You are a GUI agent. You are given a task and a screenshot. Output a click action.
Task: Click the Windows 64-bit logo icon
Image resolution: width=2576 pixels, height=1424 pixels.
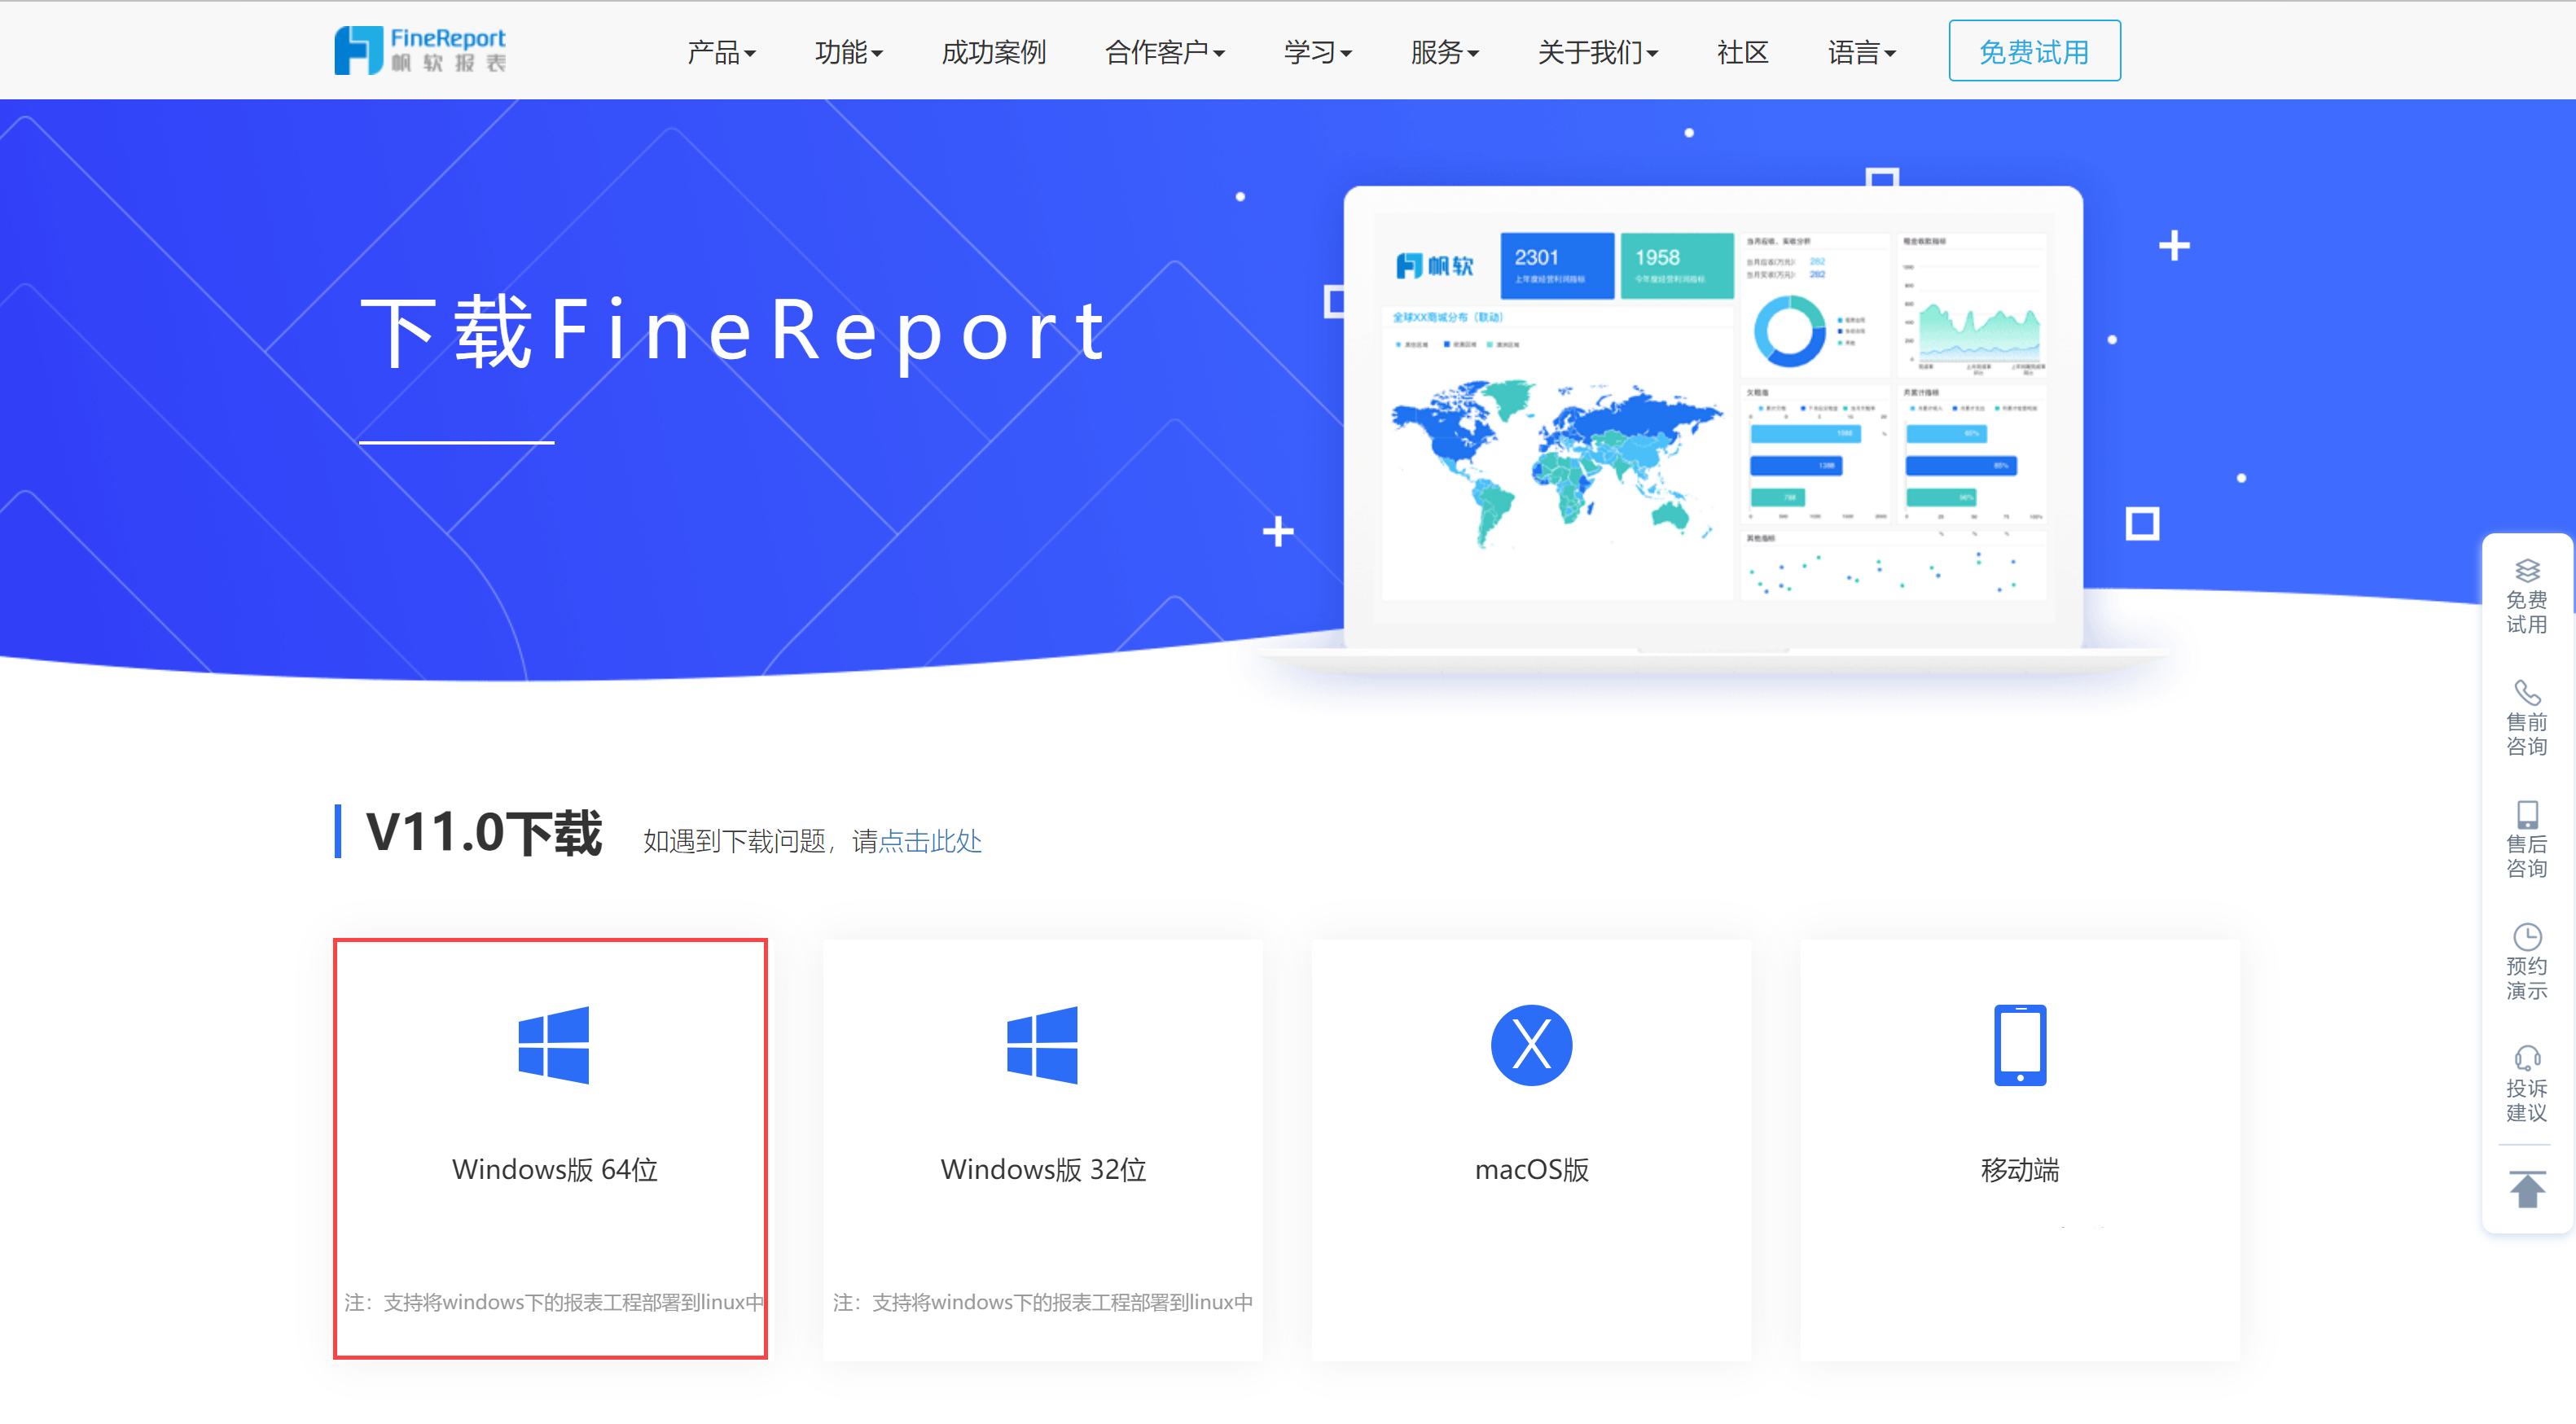pyautogui.click(x=553, y=1045)
